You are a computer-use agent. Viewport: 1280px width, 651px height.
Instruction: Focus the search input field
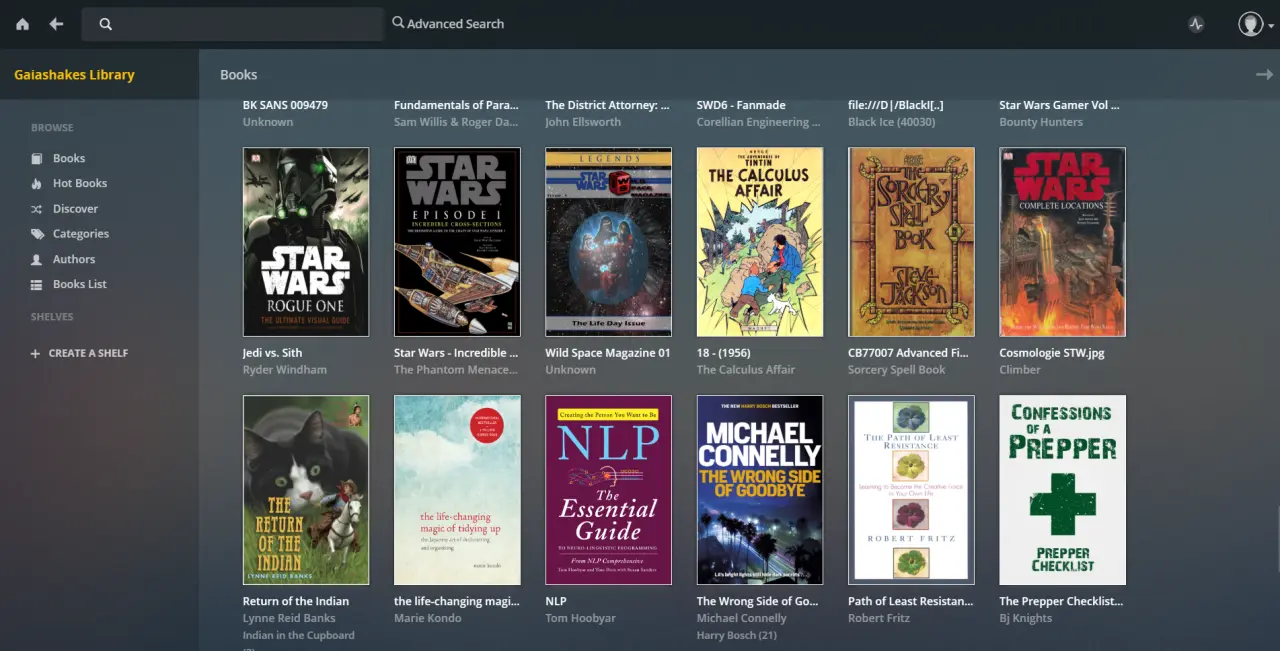click(x=232, y=24)
